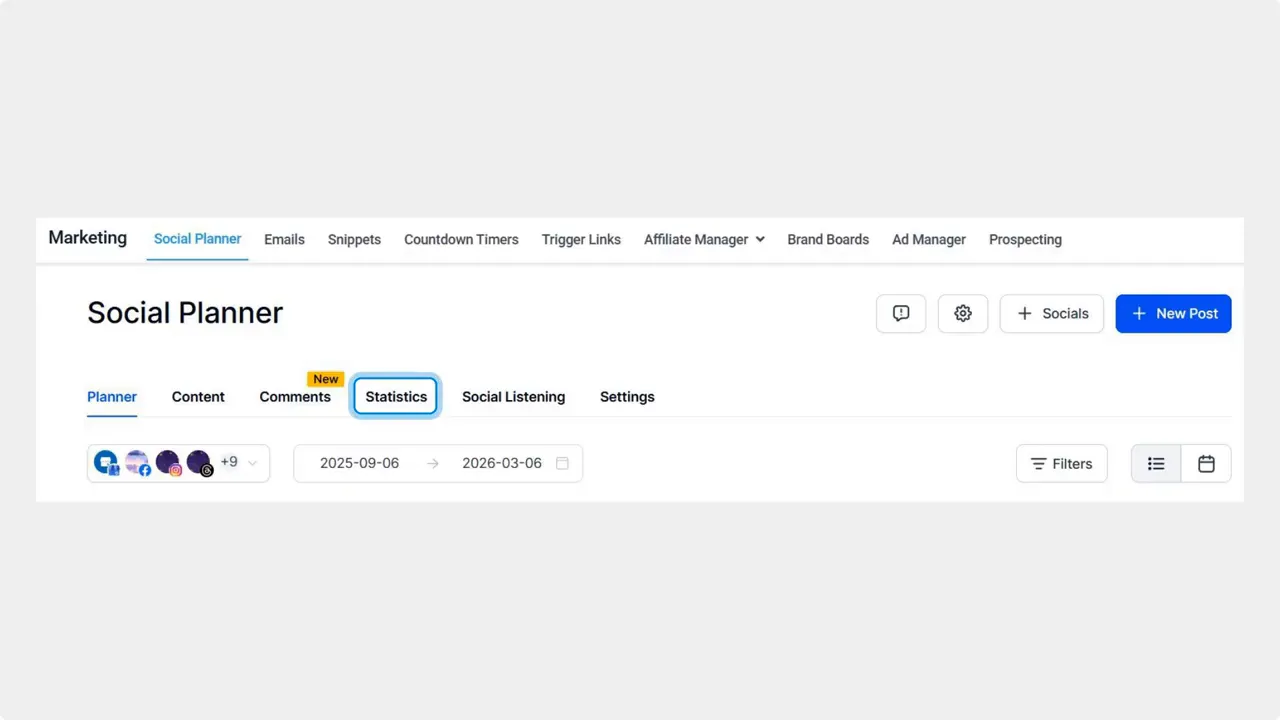Open Social Planner settings via the gear icon
1280x720 pixels.
[962, 313]
